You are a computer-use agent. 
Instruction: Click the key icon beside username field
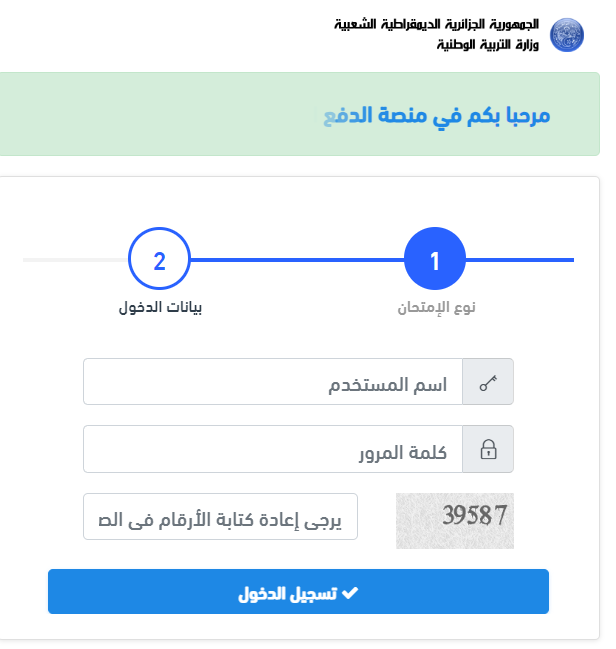coord(488,382)
